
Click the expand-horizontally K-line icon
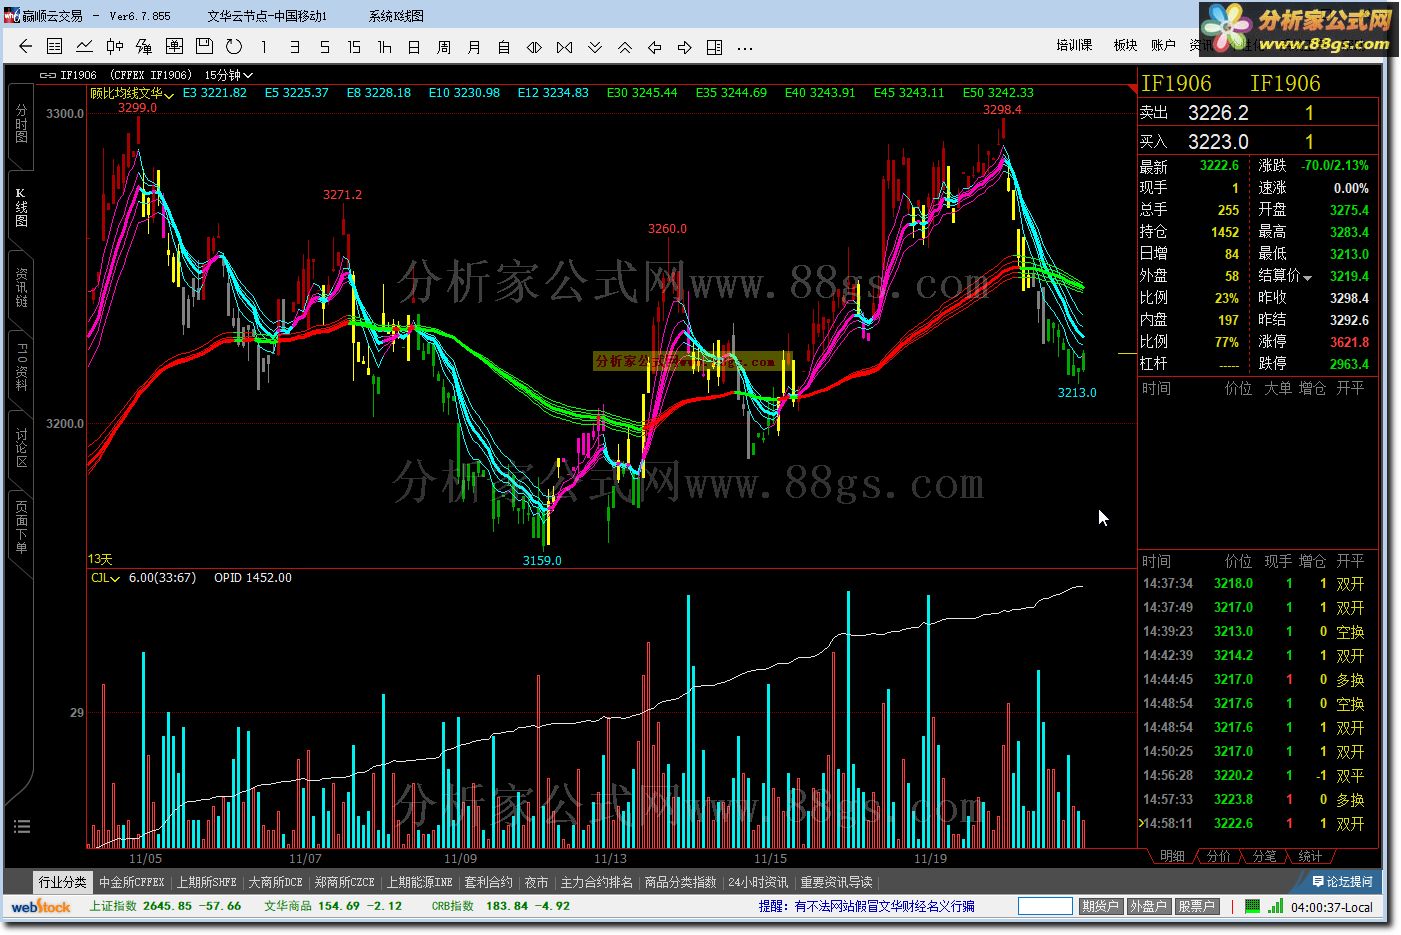click(x=534, y=47)
